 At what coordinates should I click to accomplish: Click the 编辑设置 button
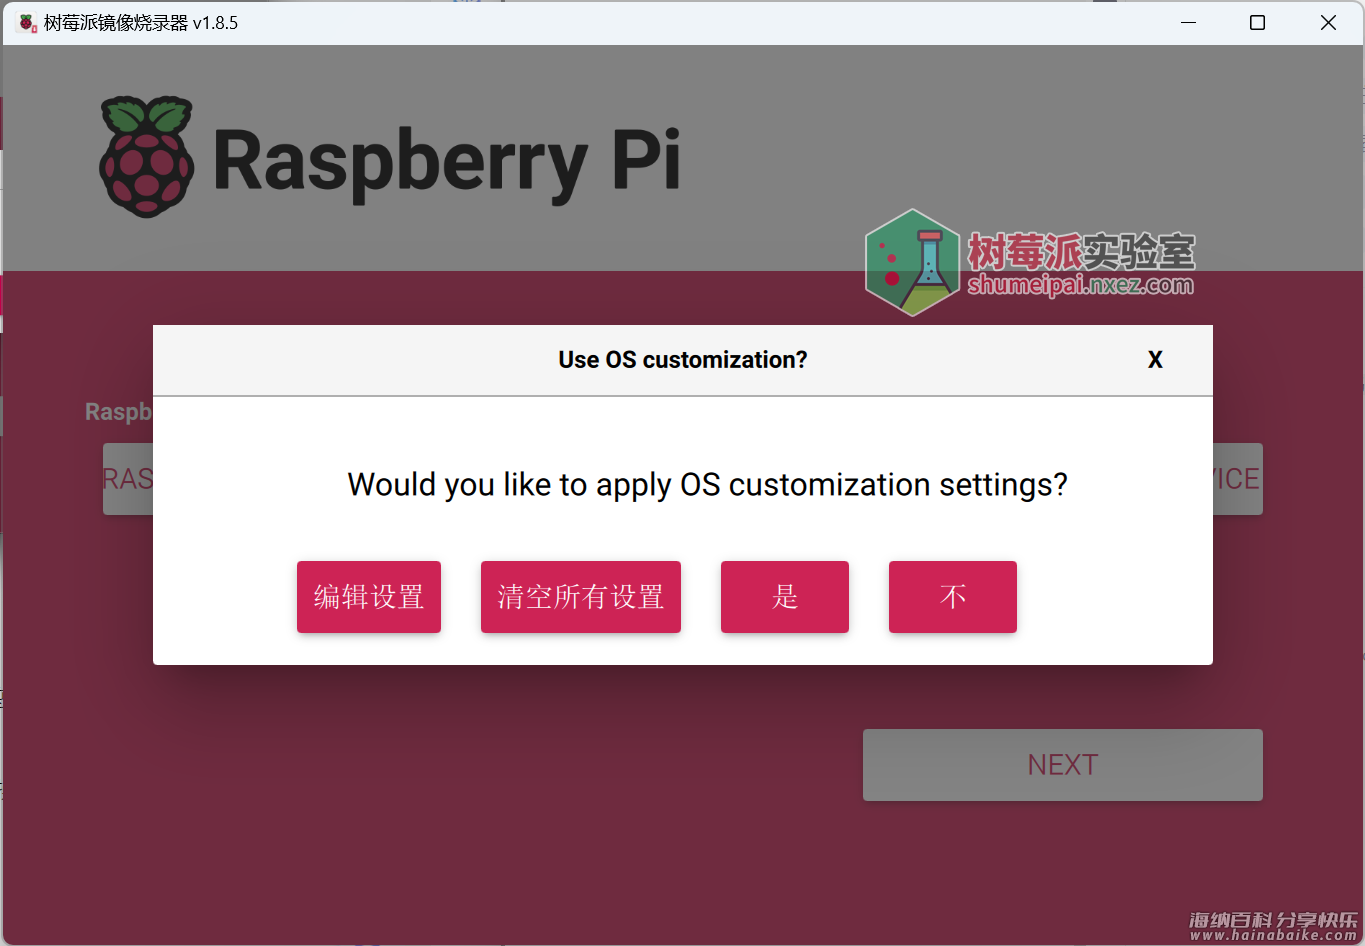click(369, 597)
